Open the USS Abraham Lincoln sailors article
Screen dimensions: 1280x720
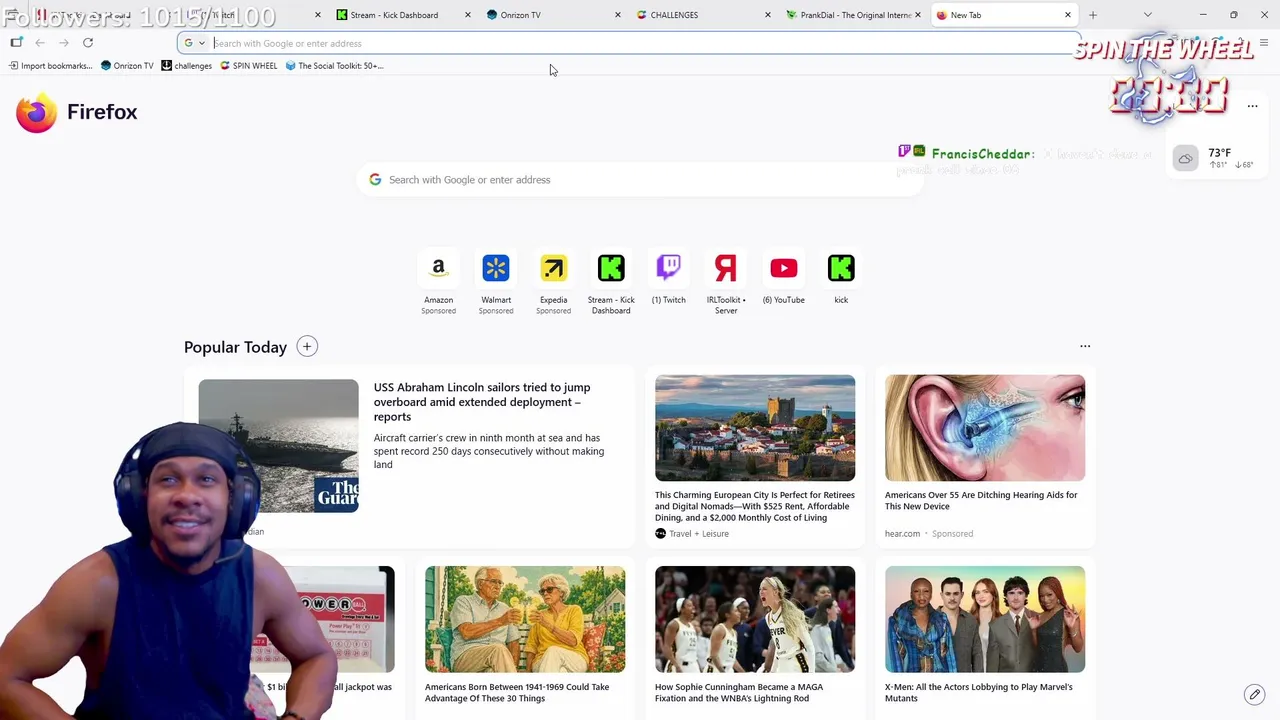pyautogui.click(x=482, y=402)
